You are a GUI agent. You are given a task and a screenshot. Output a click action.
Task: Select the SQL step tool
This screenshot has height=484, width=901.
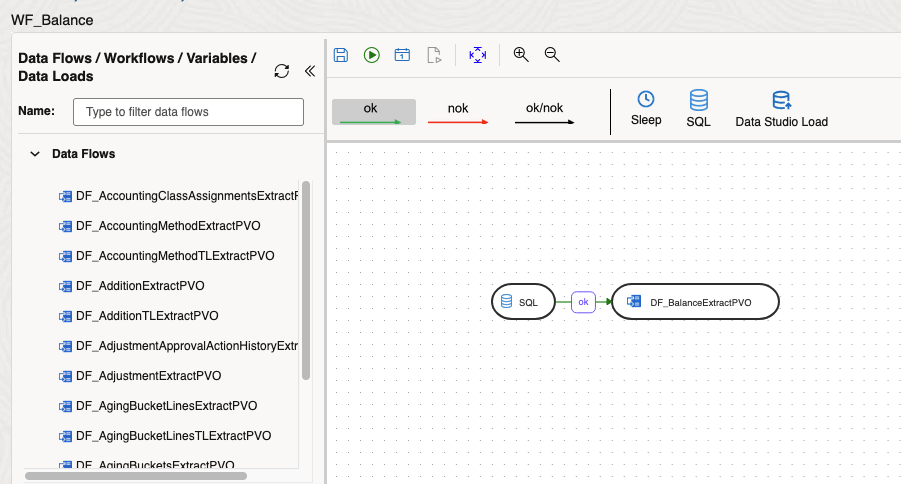click(698, 109)
